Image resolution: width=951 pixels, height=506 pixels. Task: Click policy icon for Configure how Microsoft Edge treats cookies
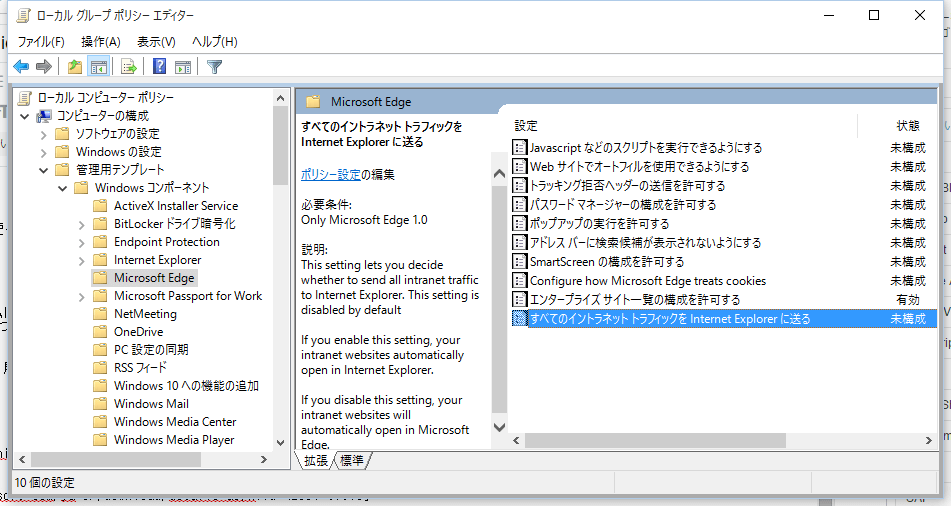519,280
